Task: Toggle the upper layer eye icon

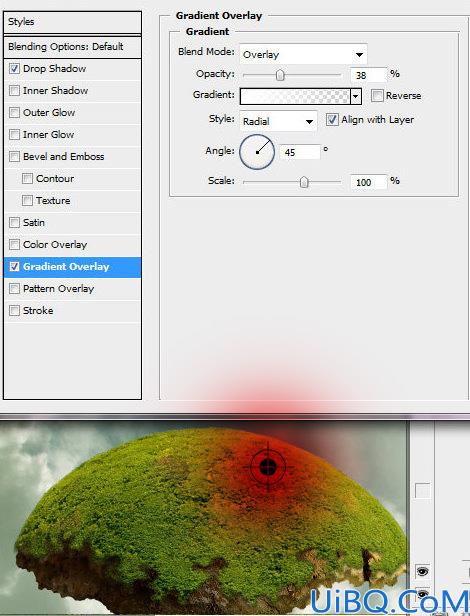Action: point(422,571)
